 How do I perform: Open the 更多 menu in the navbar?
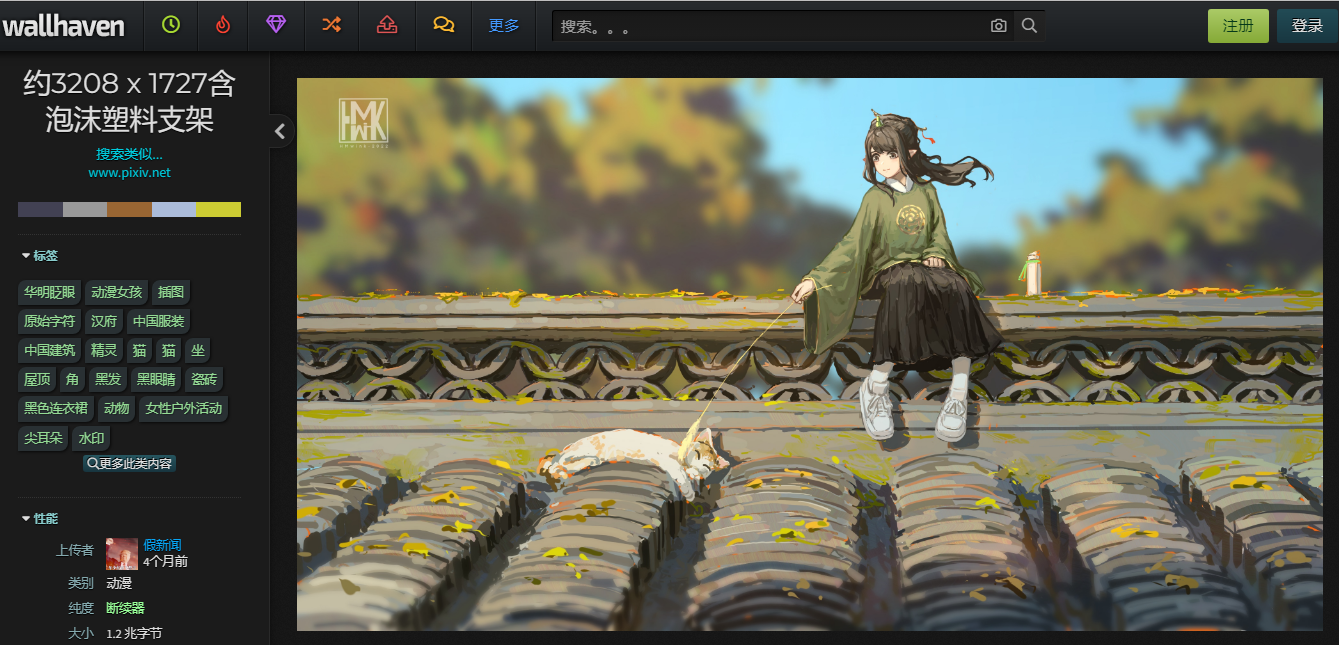pos(504,25)
